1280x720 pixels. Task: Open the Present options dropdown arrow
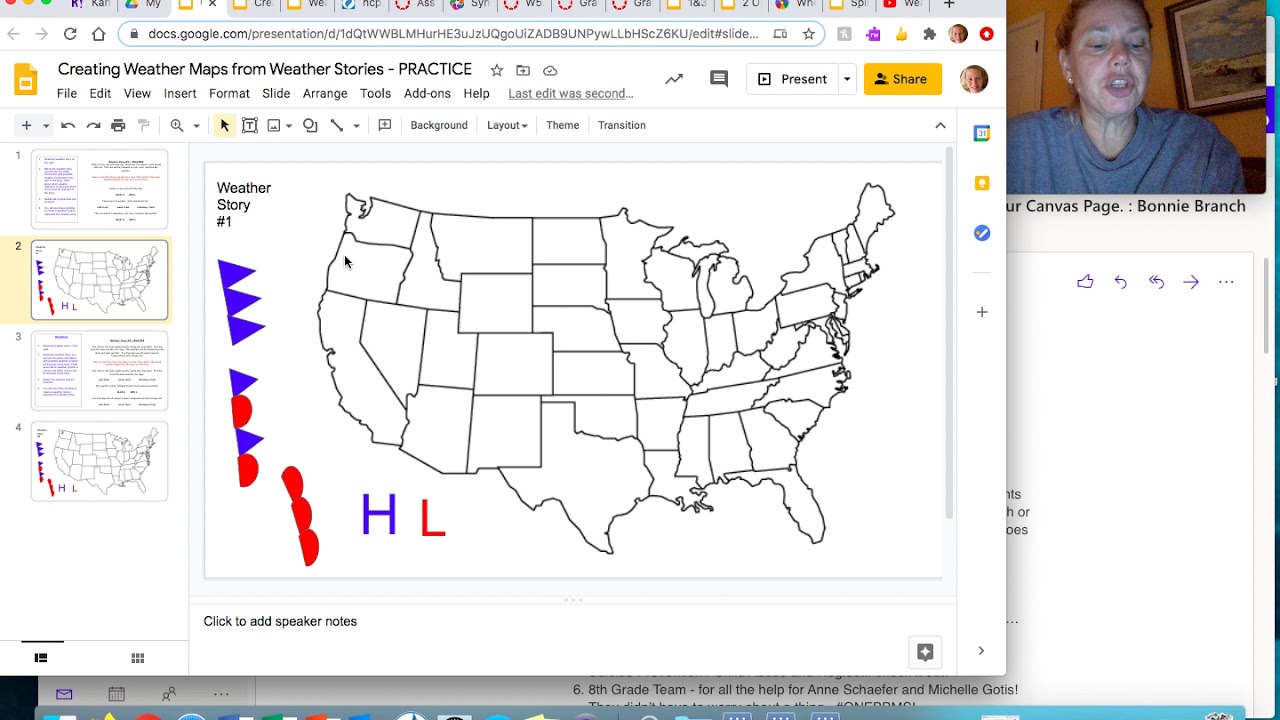click(x=847, y=79)
